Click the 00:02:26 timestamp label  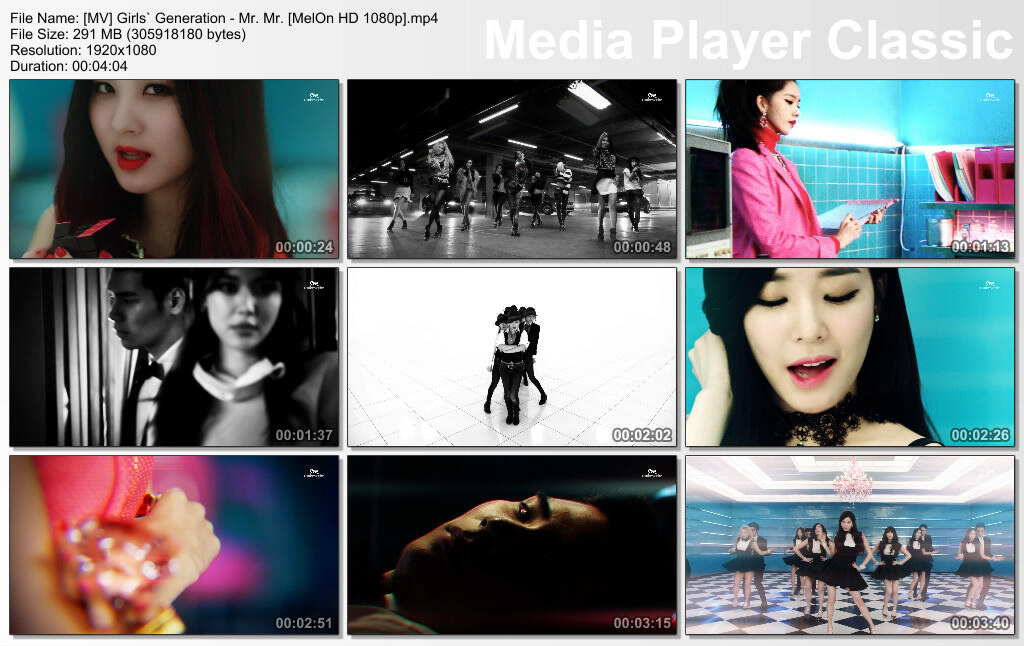[980, 435]
